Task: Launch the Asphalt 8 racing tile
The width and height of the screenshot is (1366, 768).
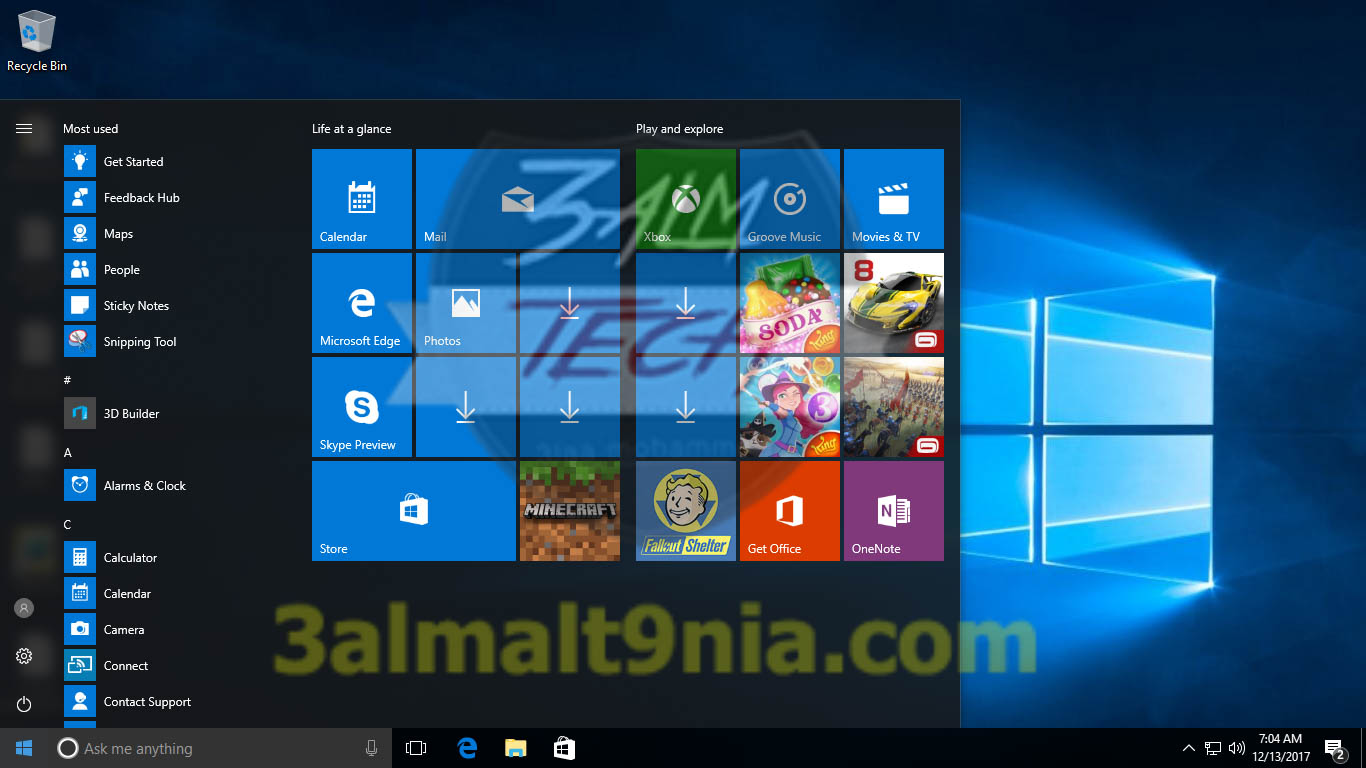Action: click(x=894, y=303)
